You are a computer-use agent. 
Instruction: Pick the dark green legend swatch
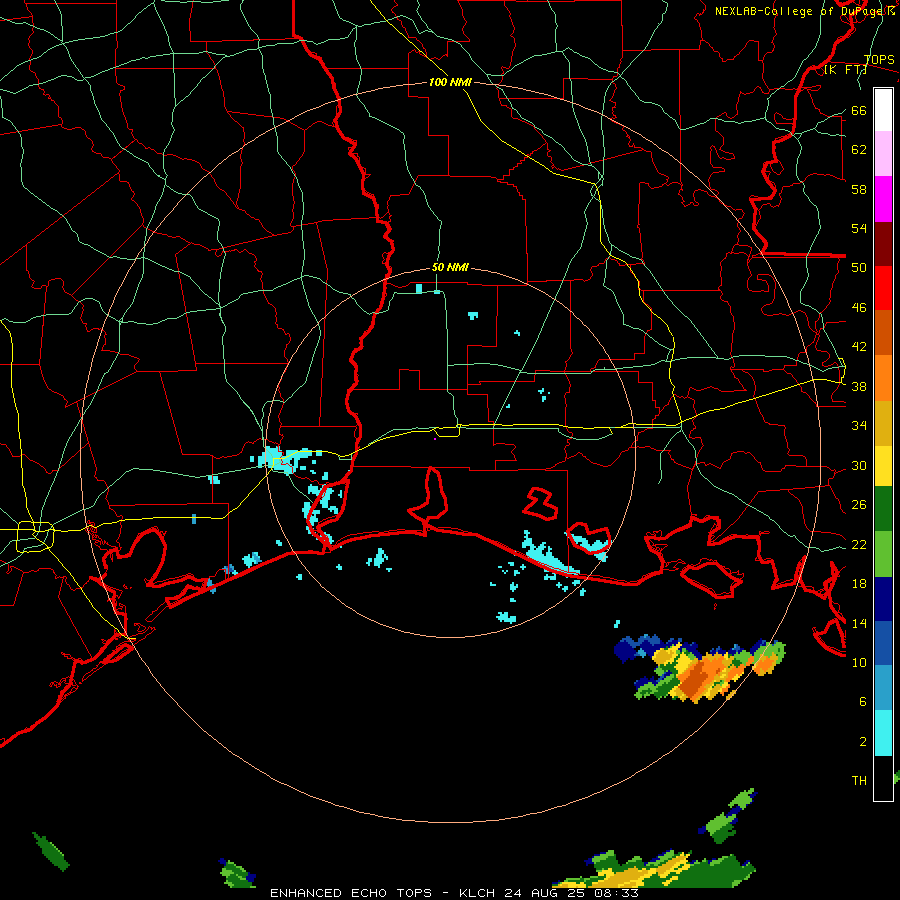pos(883,509)
